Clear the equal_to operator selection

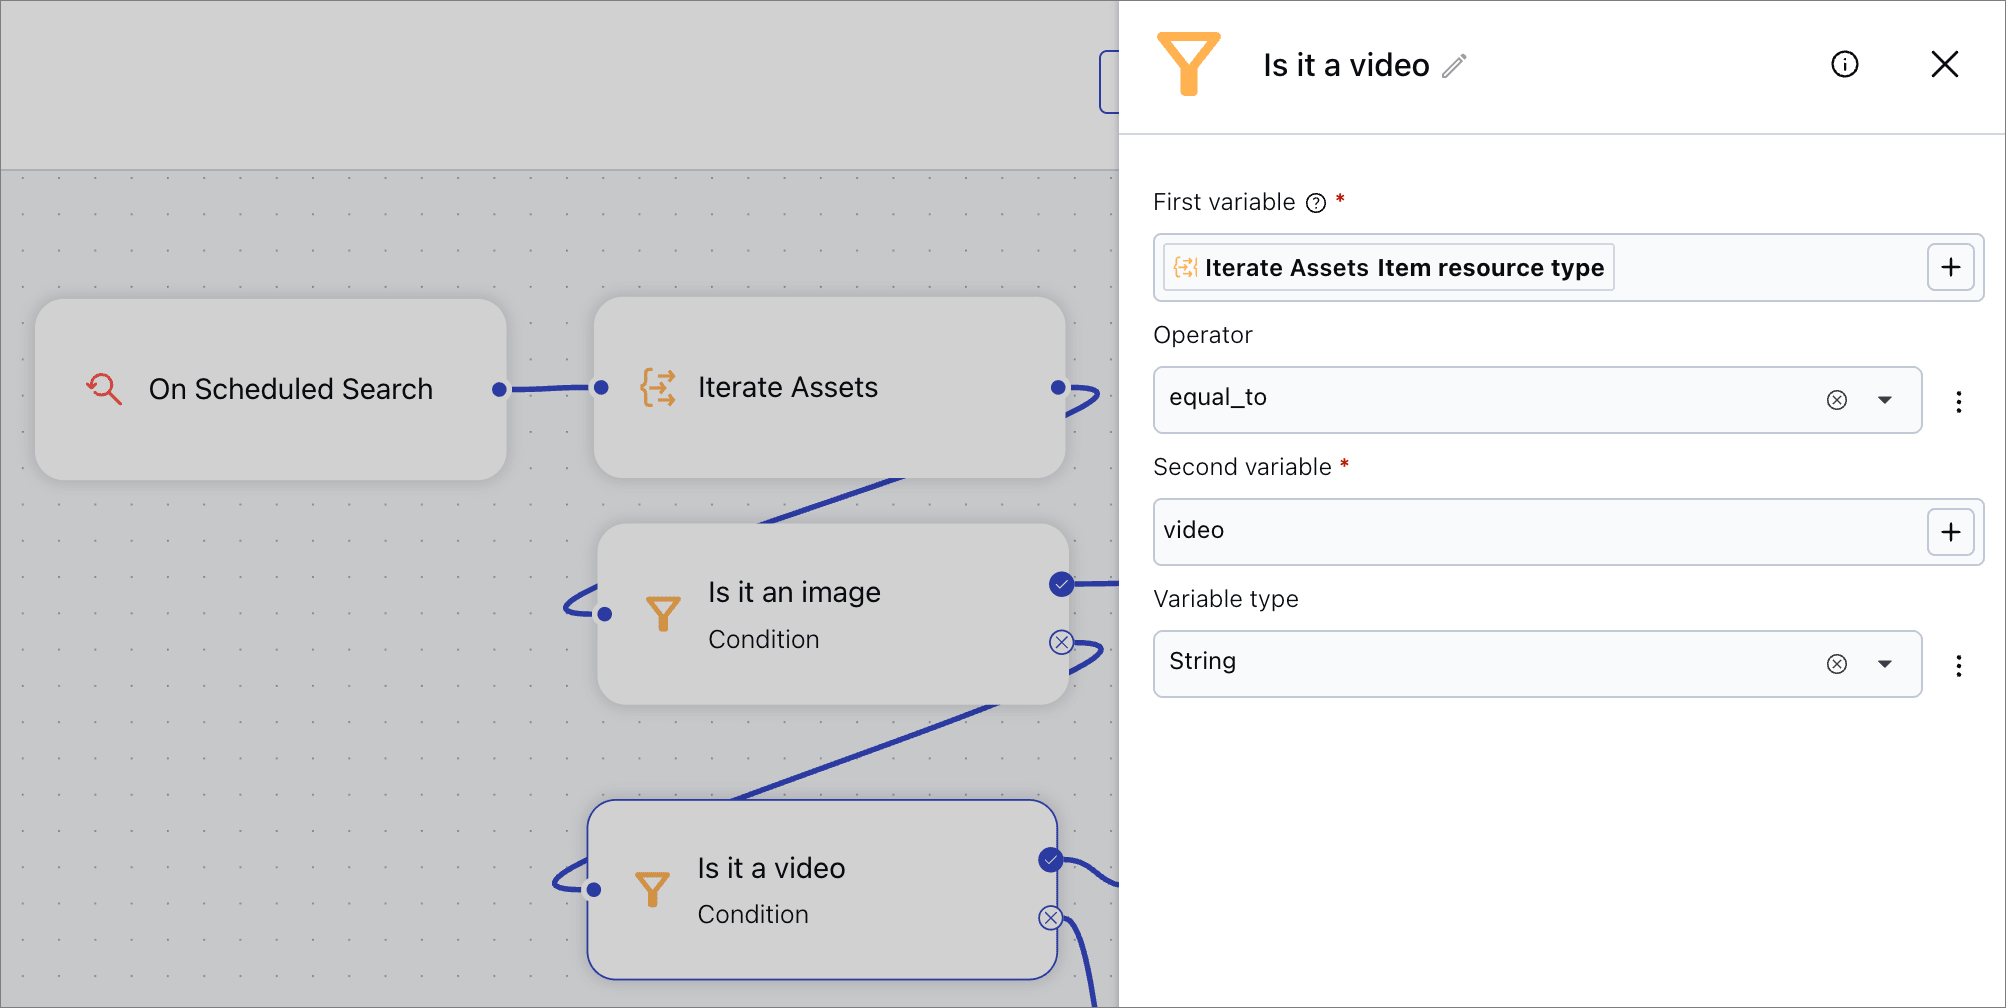tap(1836, 400)
